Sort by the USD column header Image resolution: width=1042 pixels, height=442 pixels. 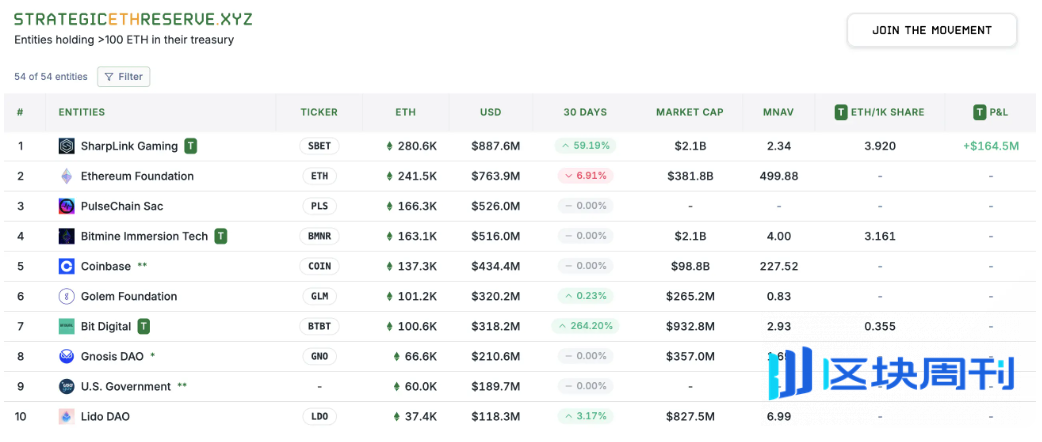click(491, 112)
